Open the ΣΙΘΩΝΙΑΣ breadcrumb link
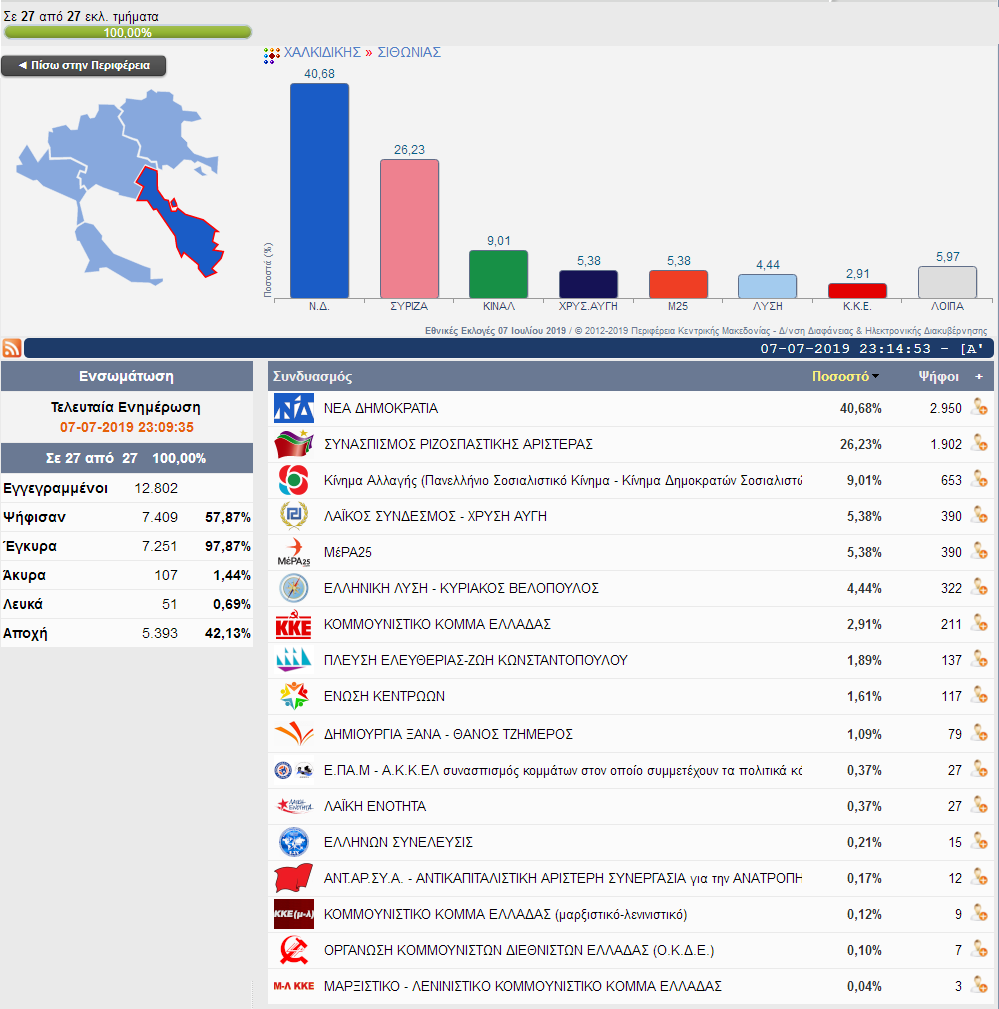 tap(409, 52)
